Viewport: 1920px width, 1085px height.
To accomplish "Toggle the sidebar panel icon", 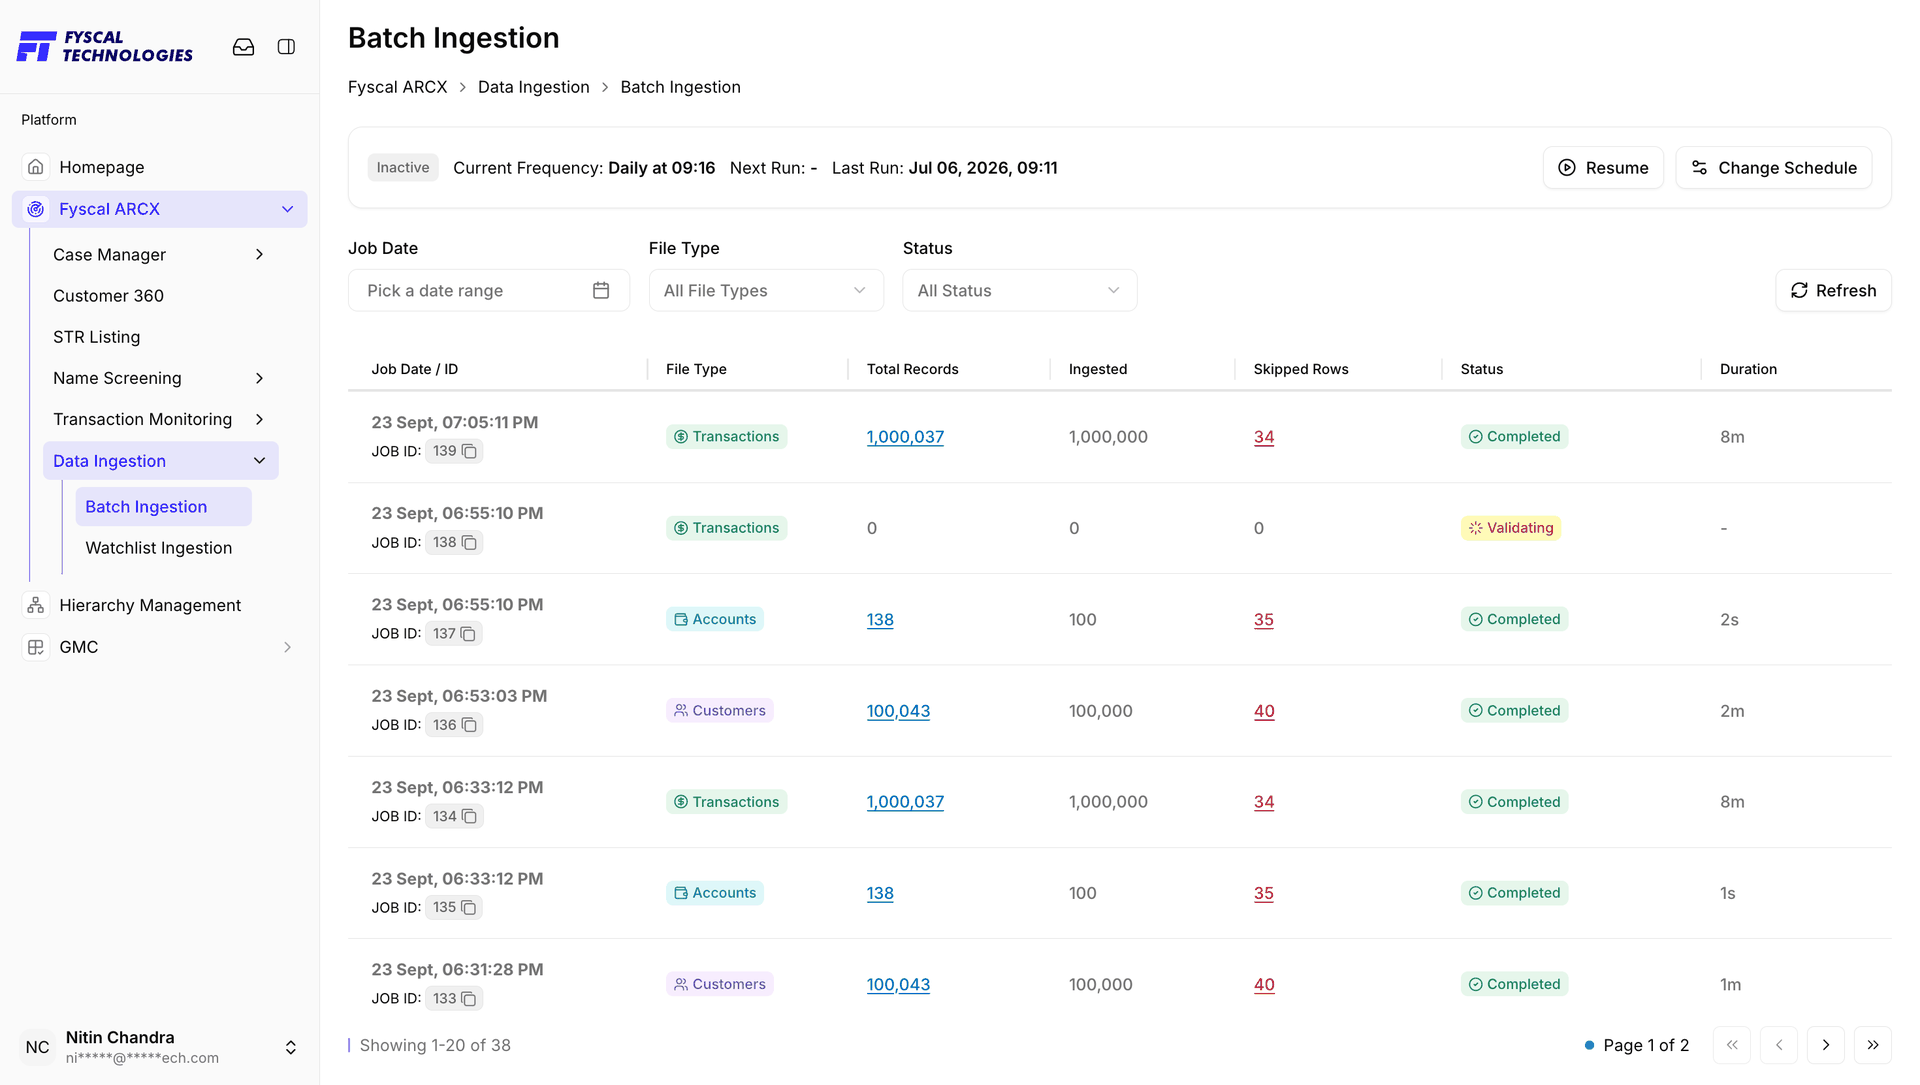I will [x=286, y=47].
